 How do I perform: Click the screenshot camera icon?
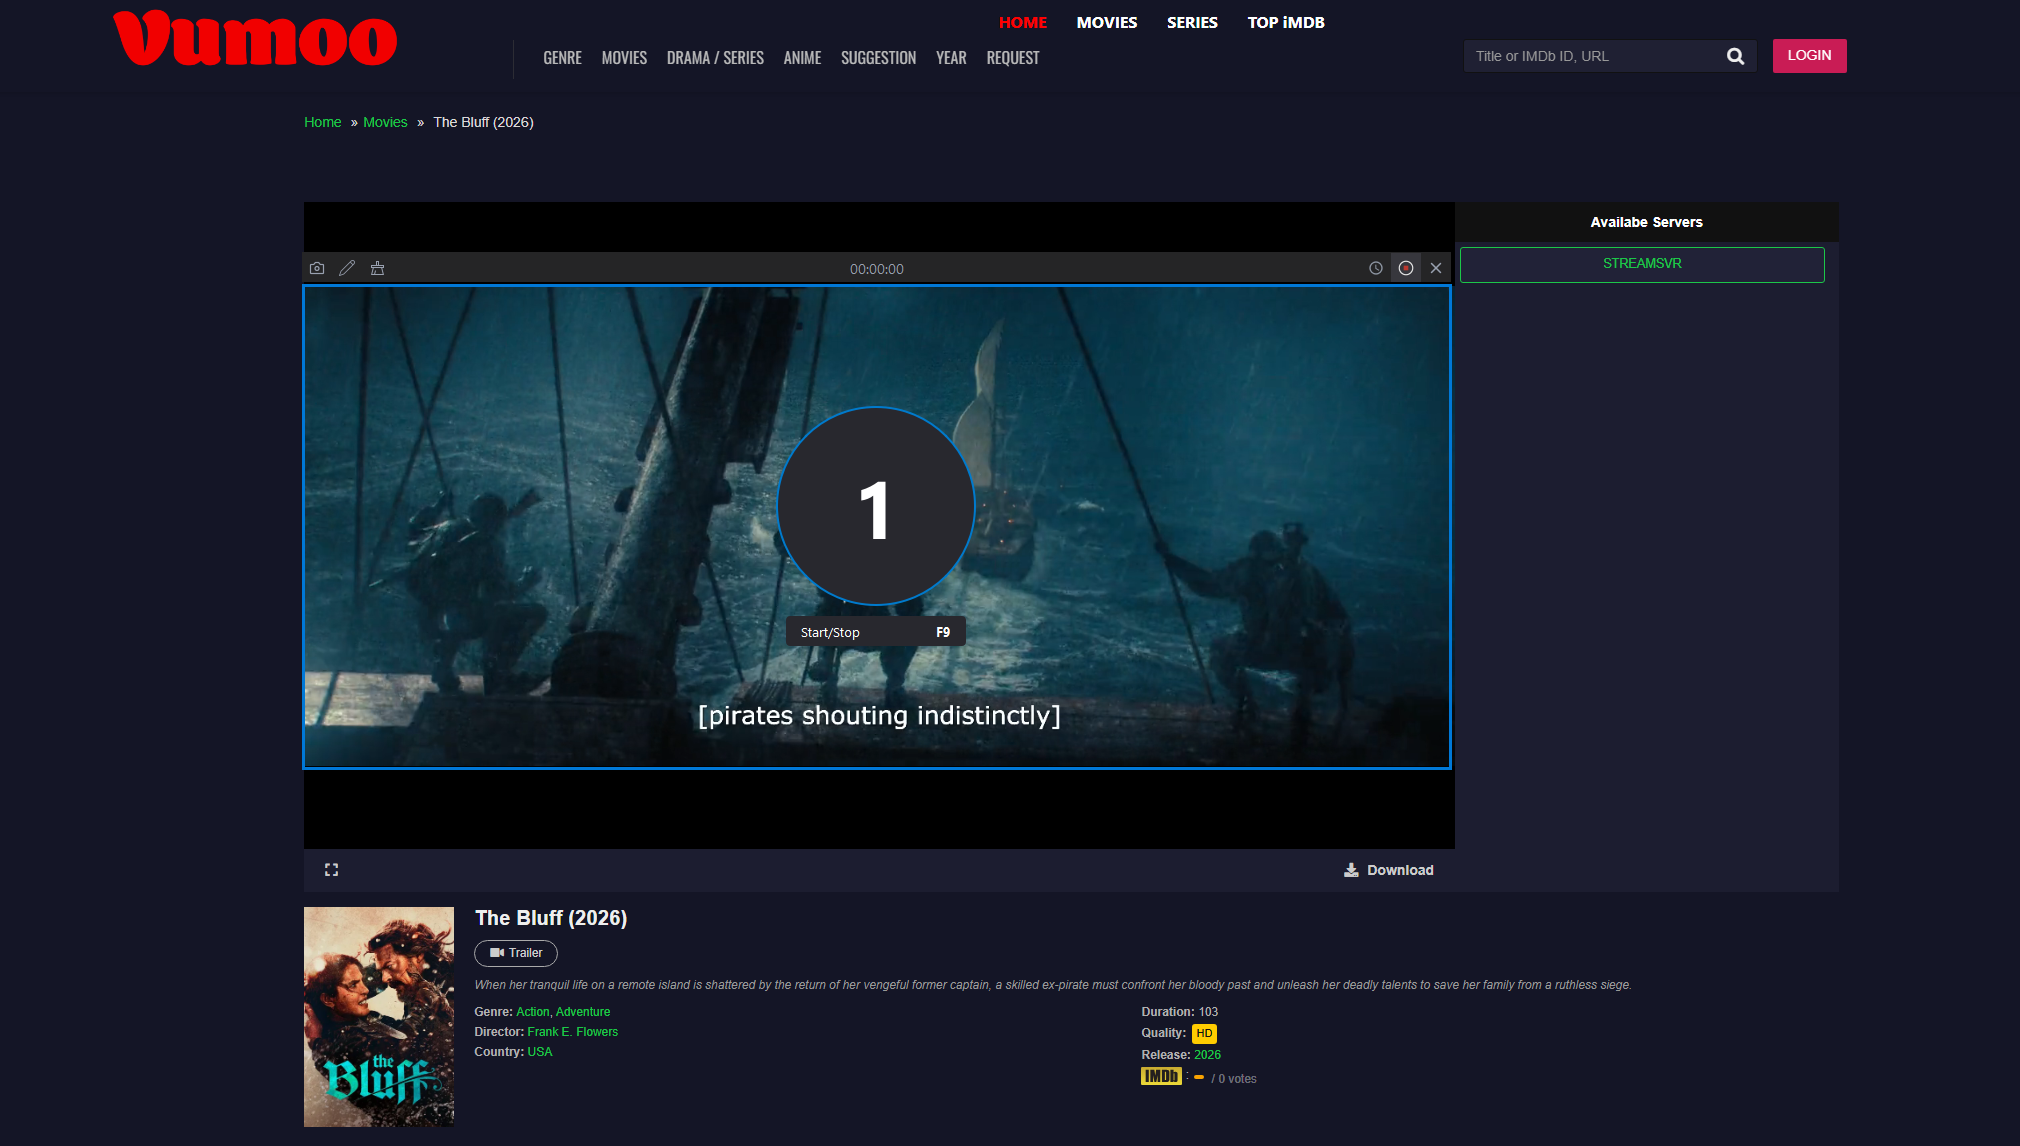pyautogui.click(x=317, y=268)
